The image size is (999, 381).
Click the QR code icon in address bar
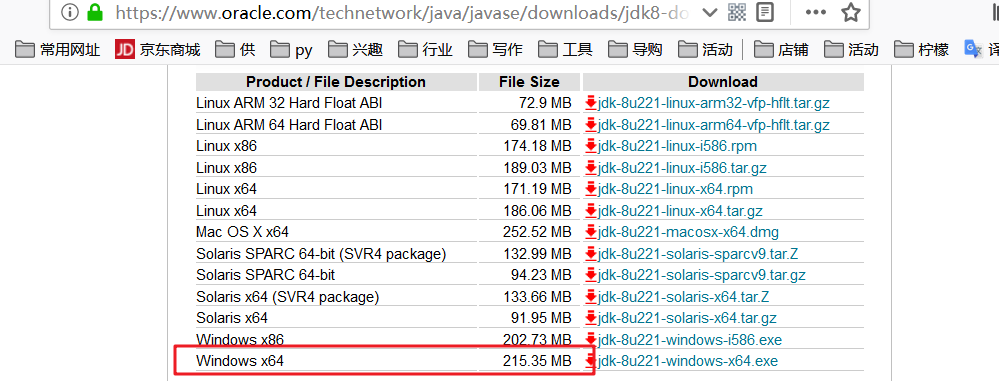click(738, 12)
